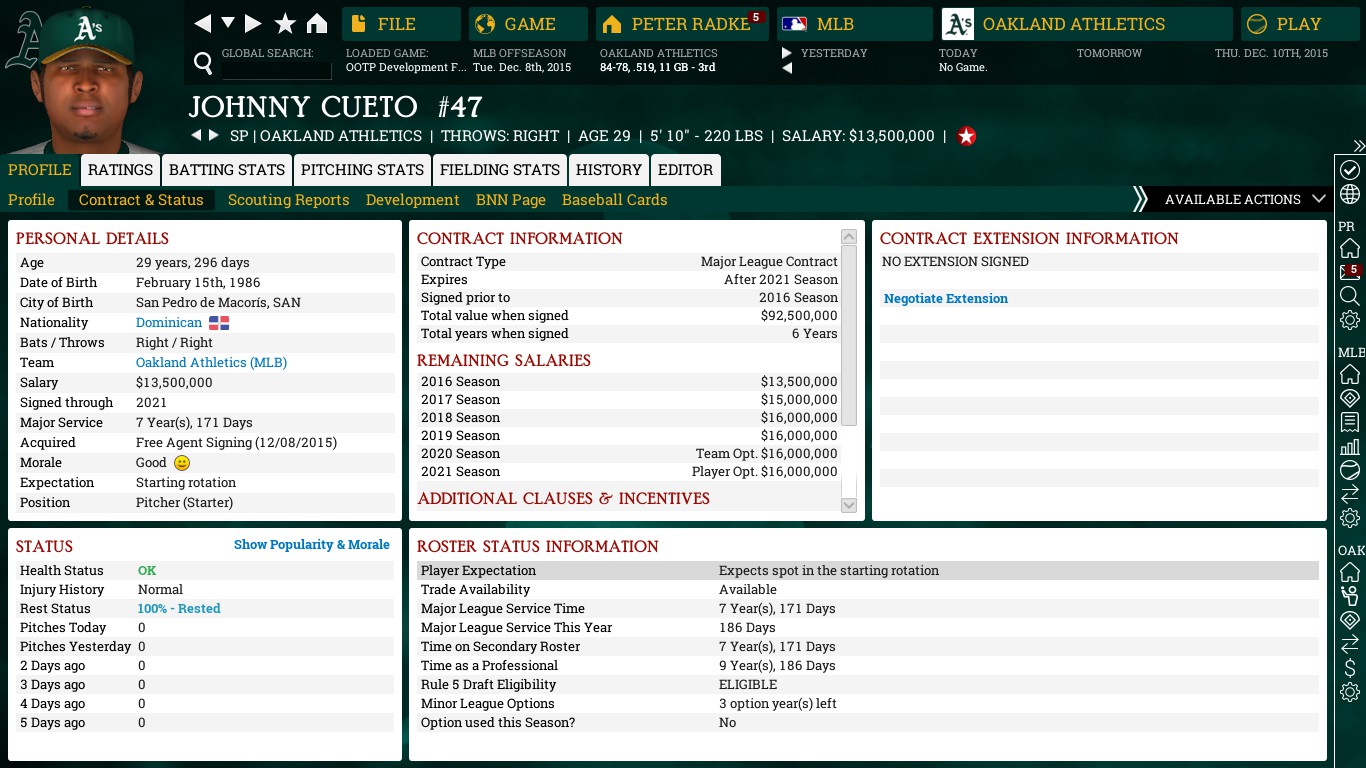The height and width of the screenshot is (768, 1366).
Task: Click the back arrow below the Yesterday arrow
Action: click(787, 68)
